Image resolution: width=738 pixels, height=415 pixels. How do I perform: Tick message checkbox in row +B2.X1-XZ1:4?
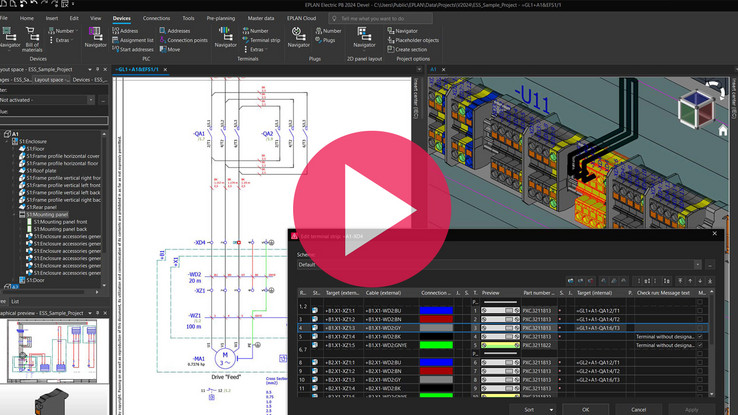tap(700, 388)
